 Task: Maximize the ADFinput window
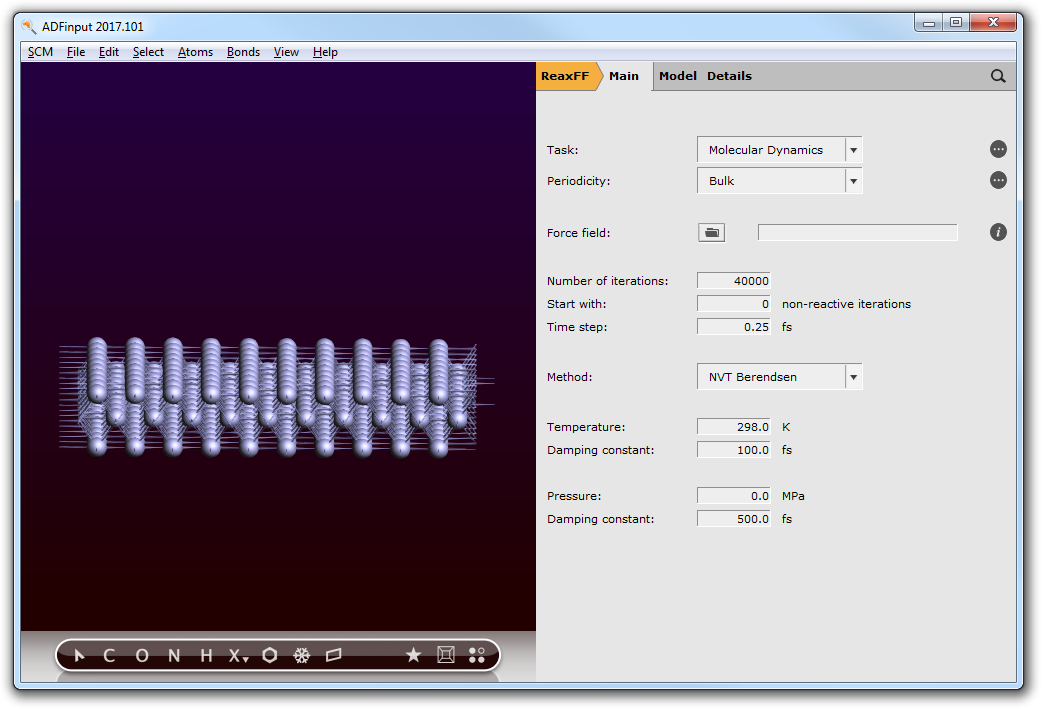click(956, 23)
